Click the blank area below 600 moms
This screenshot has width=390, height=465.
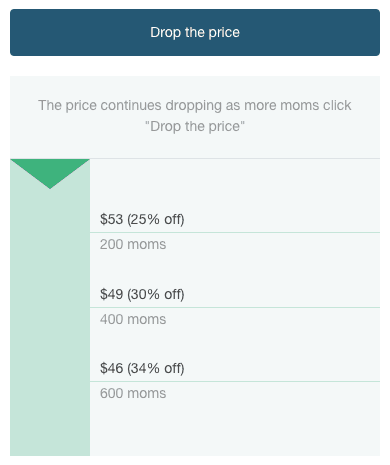coord(235,428)
